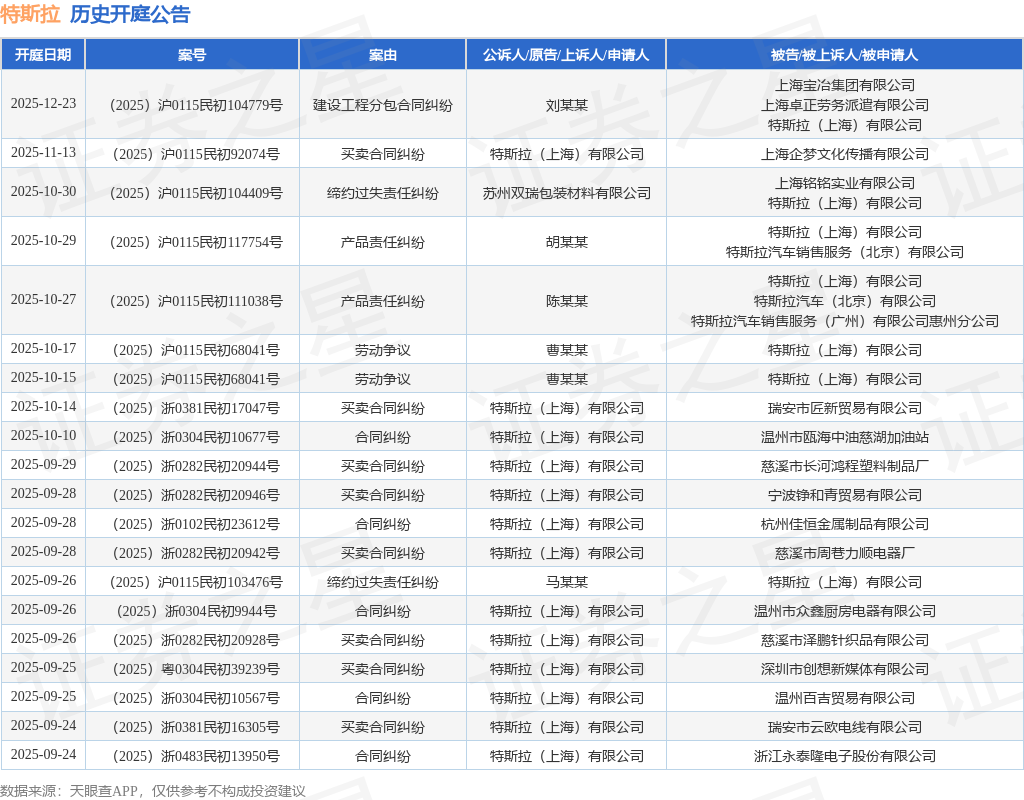
Task: Select case number 浙0381民初17047号
Action: tap(196, 408)
